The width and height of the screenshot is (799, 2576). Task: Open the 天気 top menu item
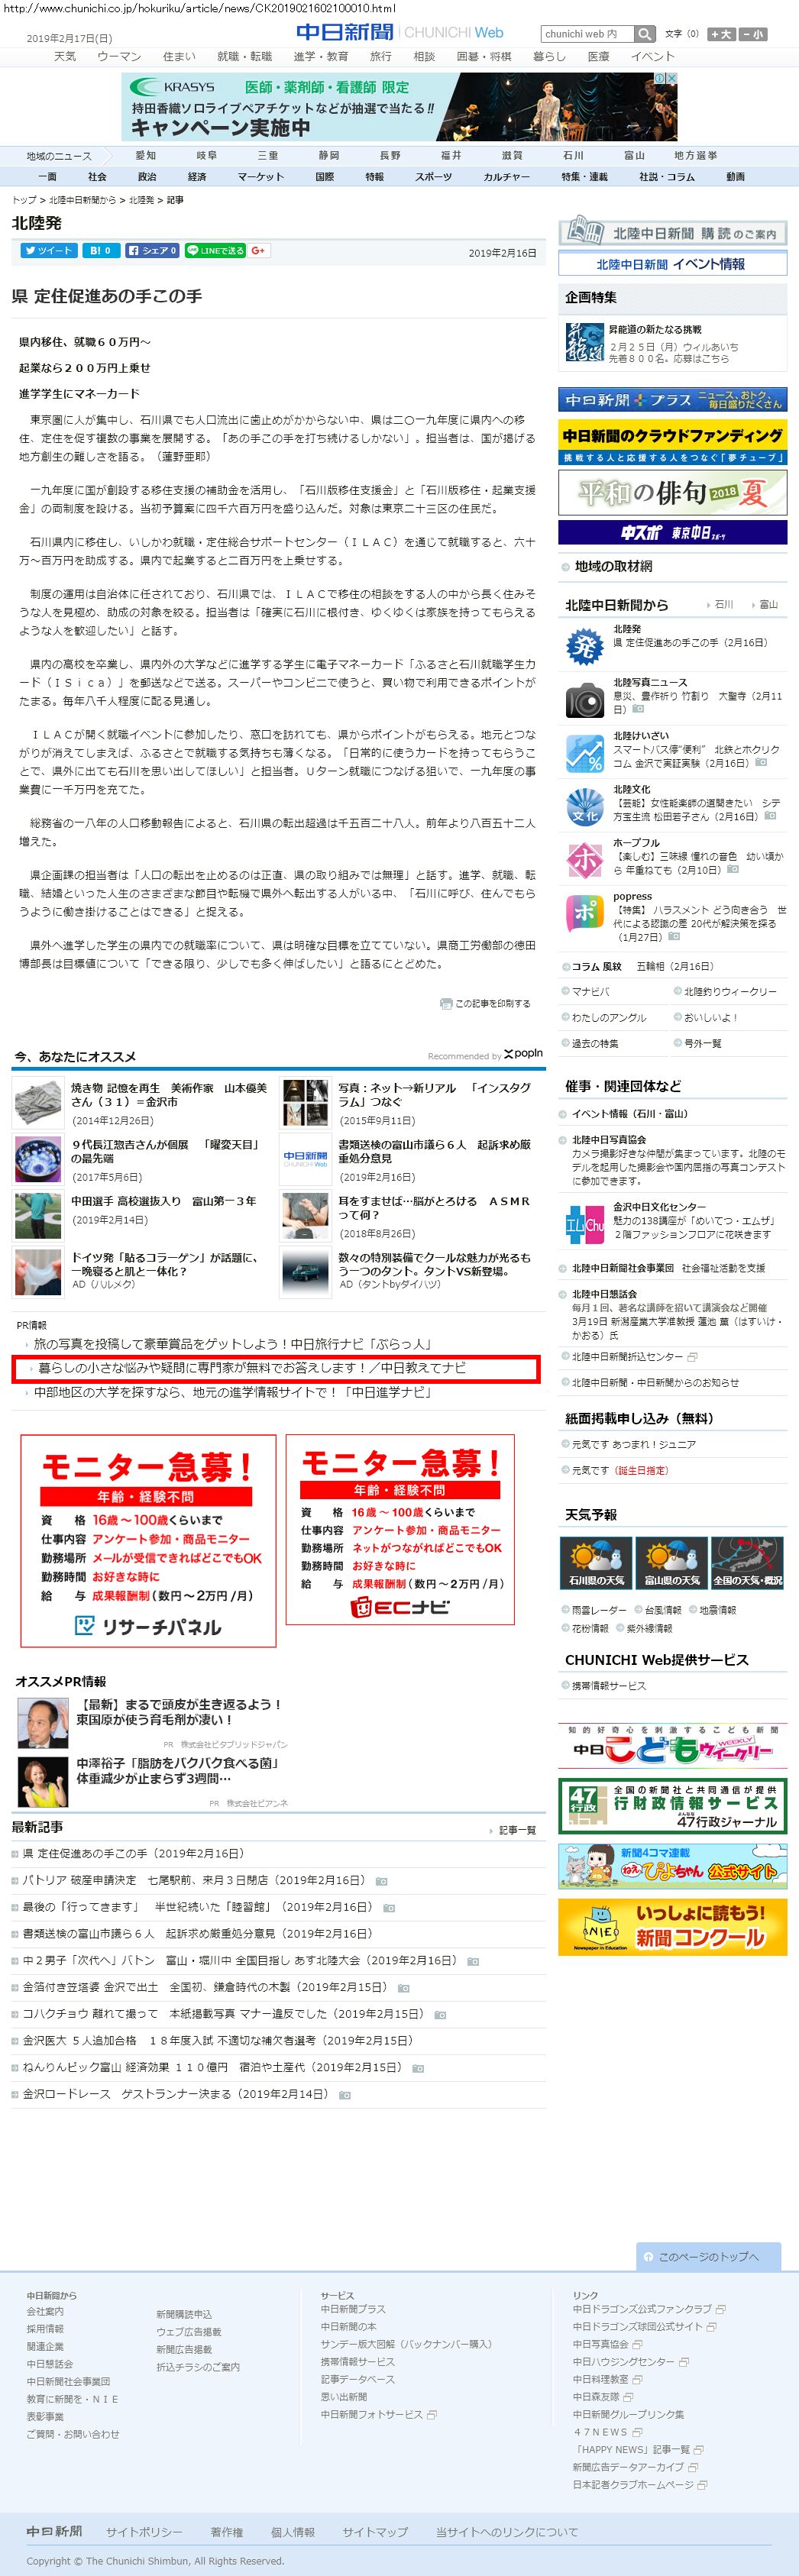[65, 56]
